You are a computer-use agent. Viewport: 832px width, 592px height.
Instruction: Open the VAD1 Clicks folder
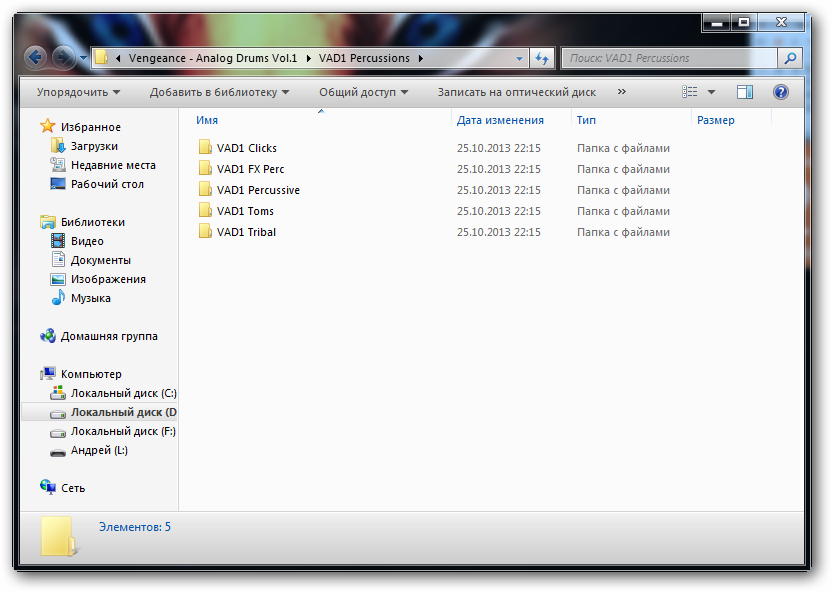[246, 148]
